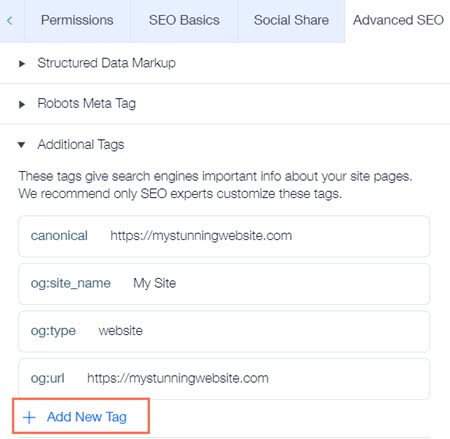The height and width of the screenshot is (439, 450).
Task: Expand the Structured Data Markup arrow
Action: [x=22, y=64]
